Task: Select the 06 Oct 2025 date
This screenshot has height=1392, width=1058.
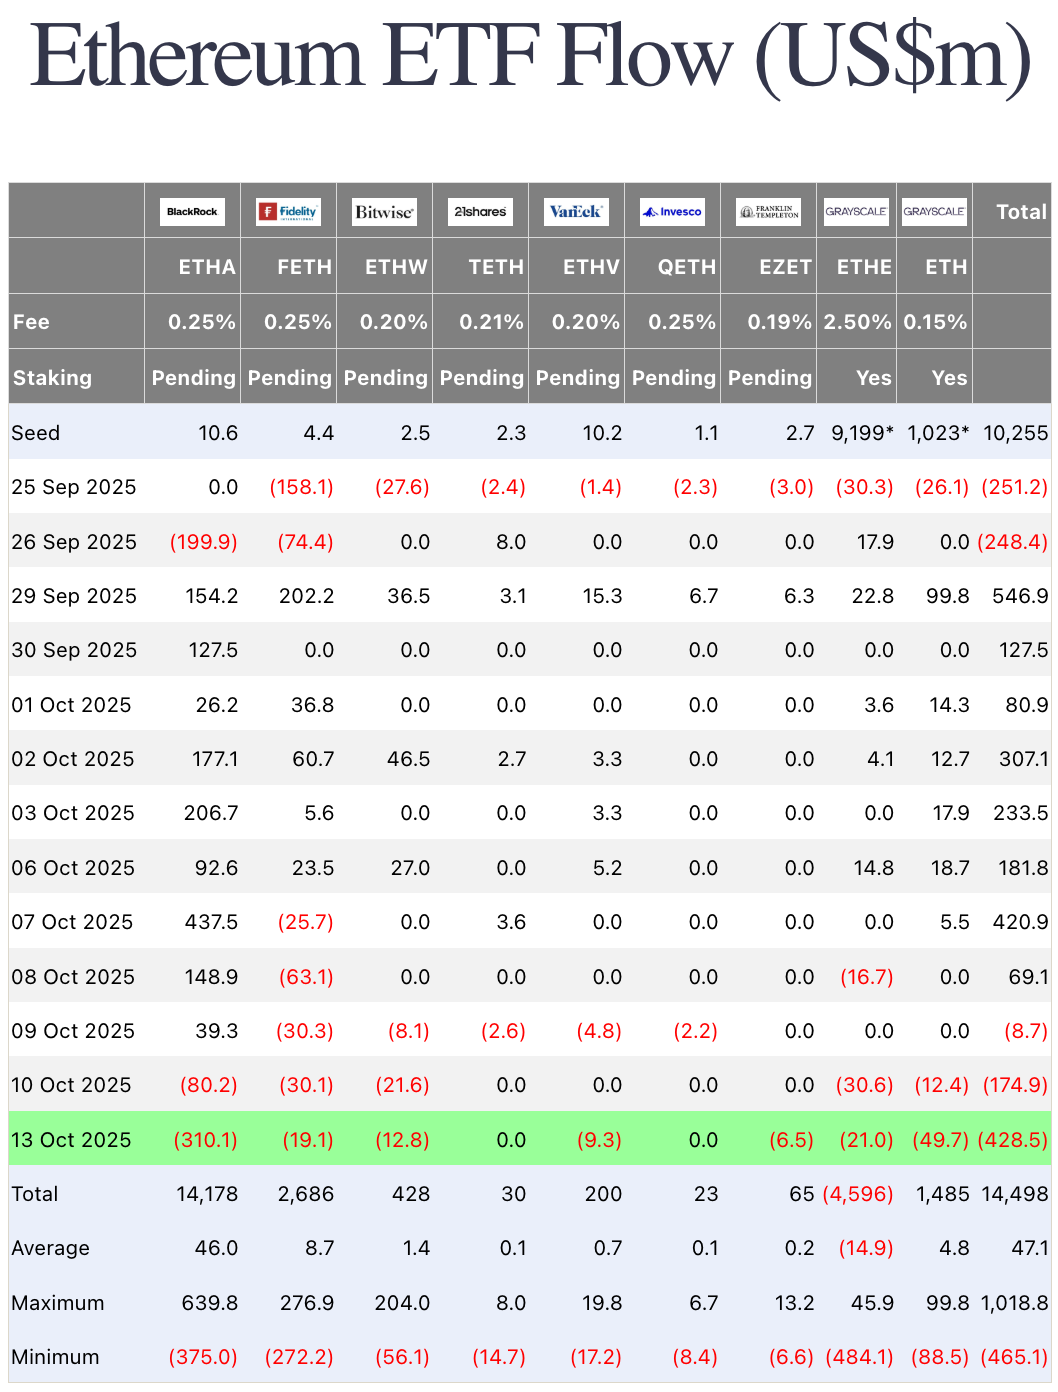Action: (x=73, y=868)
